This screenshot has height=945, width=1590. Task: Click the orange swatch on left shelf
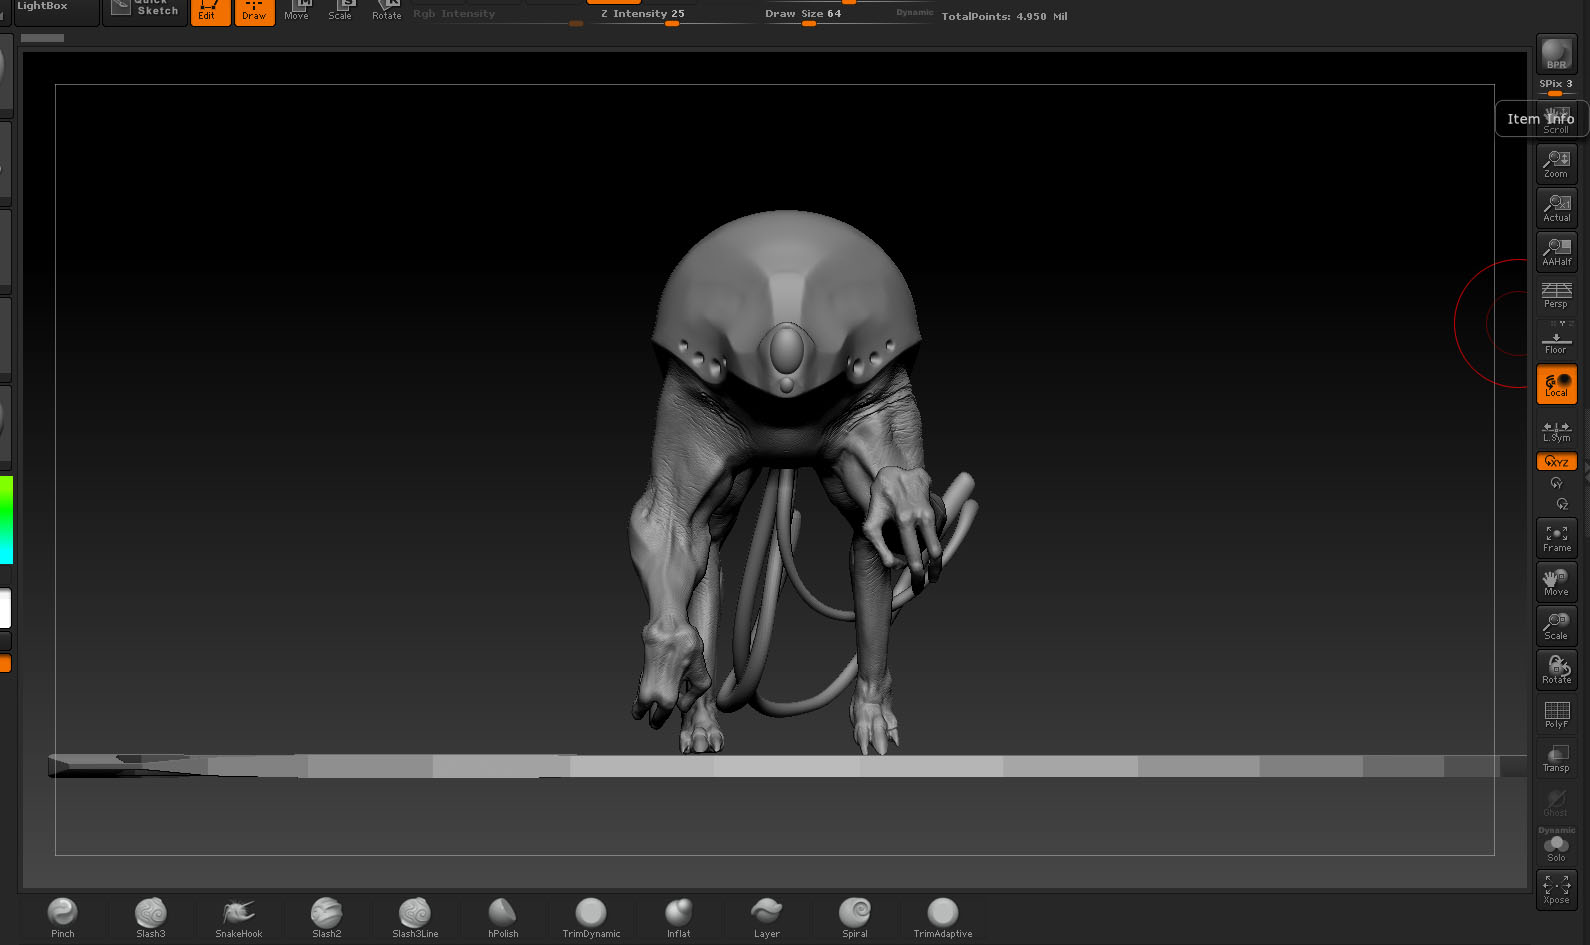(5, 664)
